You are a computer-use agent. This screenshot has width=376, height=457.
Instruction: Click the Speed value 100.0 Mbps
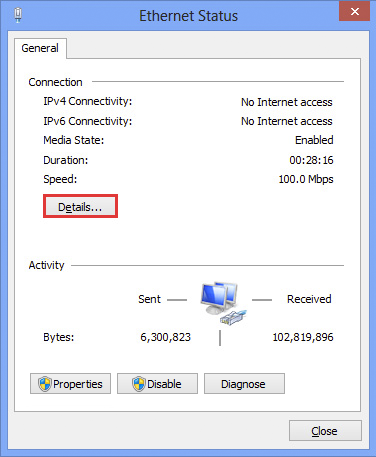coord(306,179)
